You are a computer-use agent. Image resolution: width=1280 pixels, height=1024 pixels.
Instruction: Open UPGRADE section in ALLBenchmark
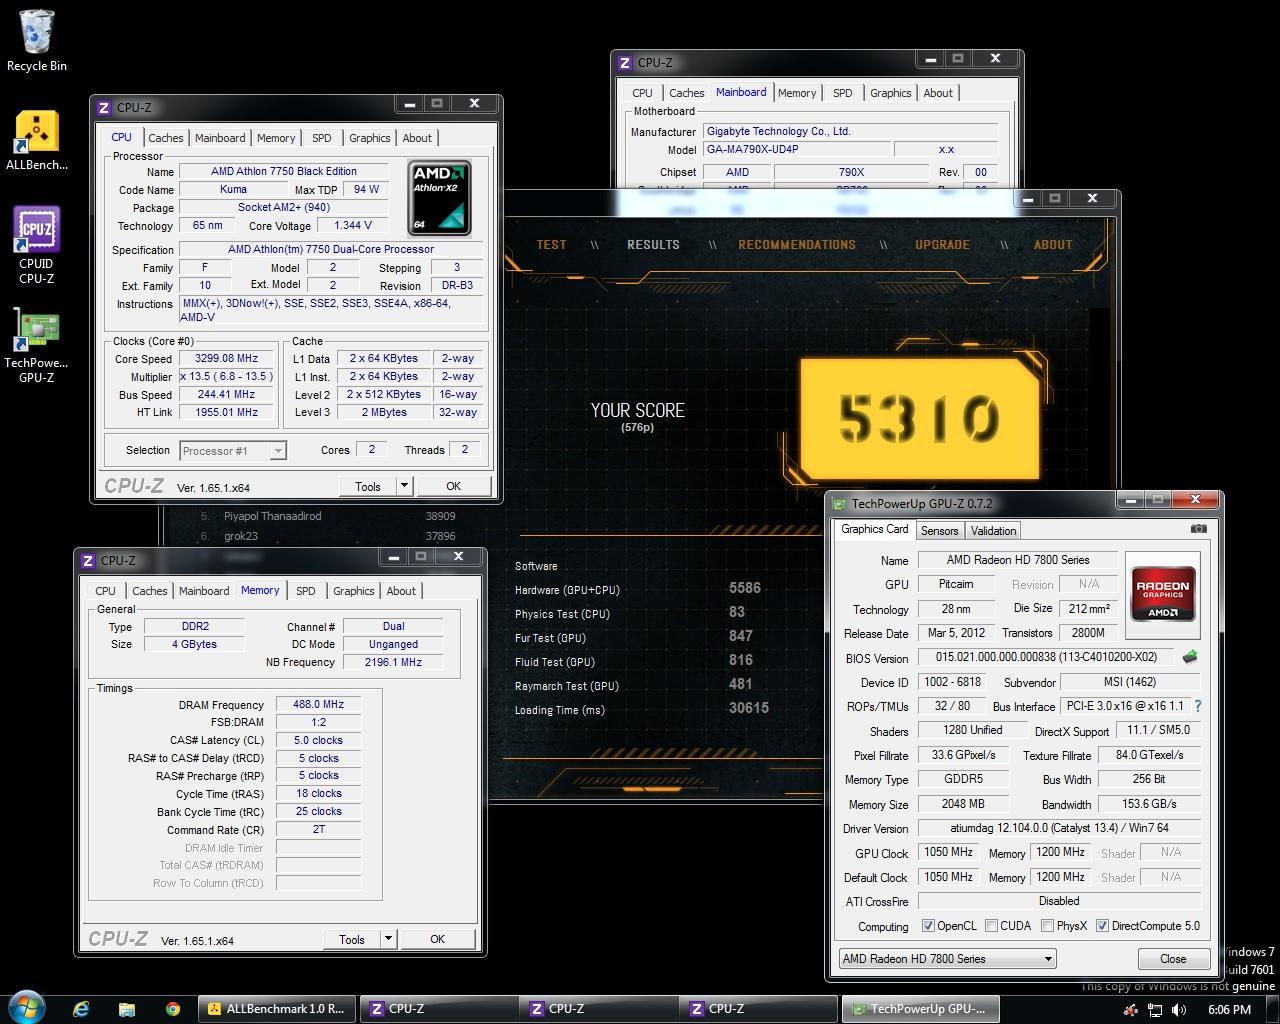[x=942, y=245]
